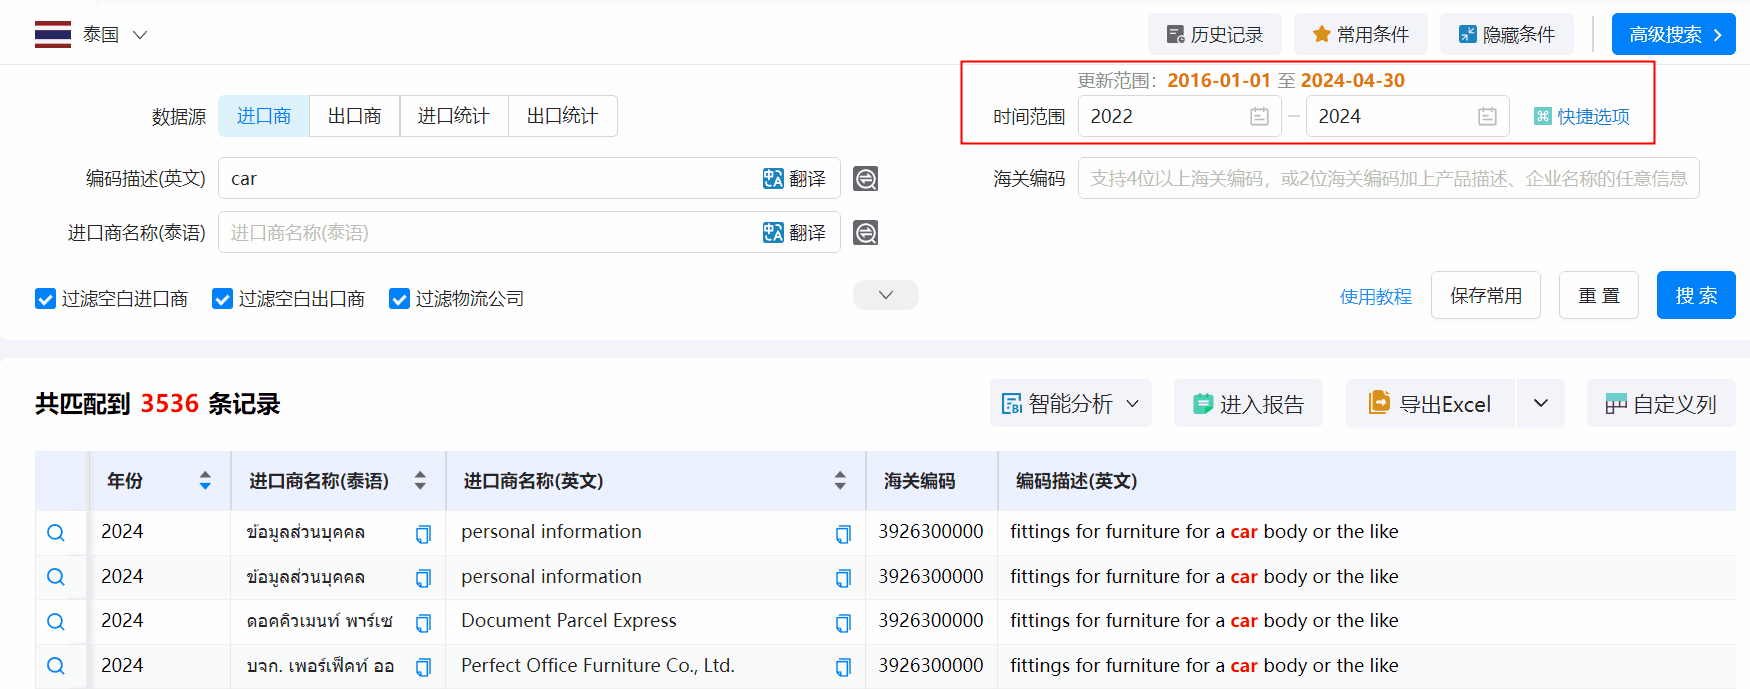
Task: Uncheck 过滤空白进口商 checkbox
Action: point(45,299)
